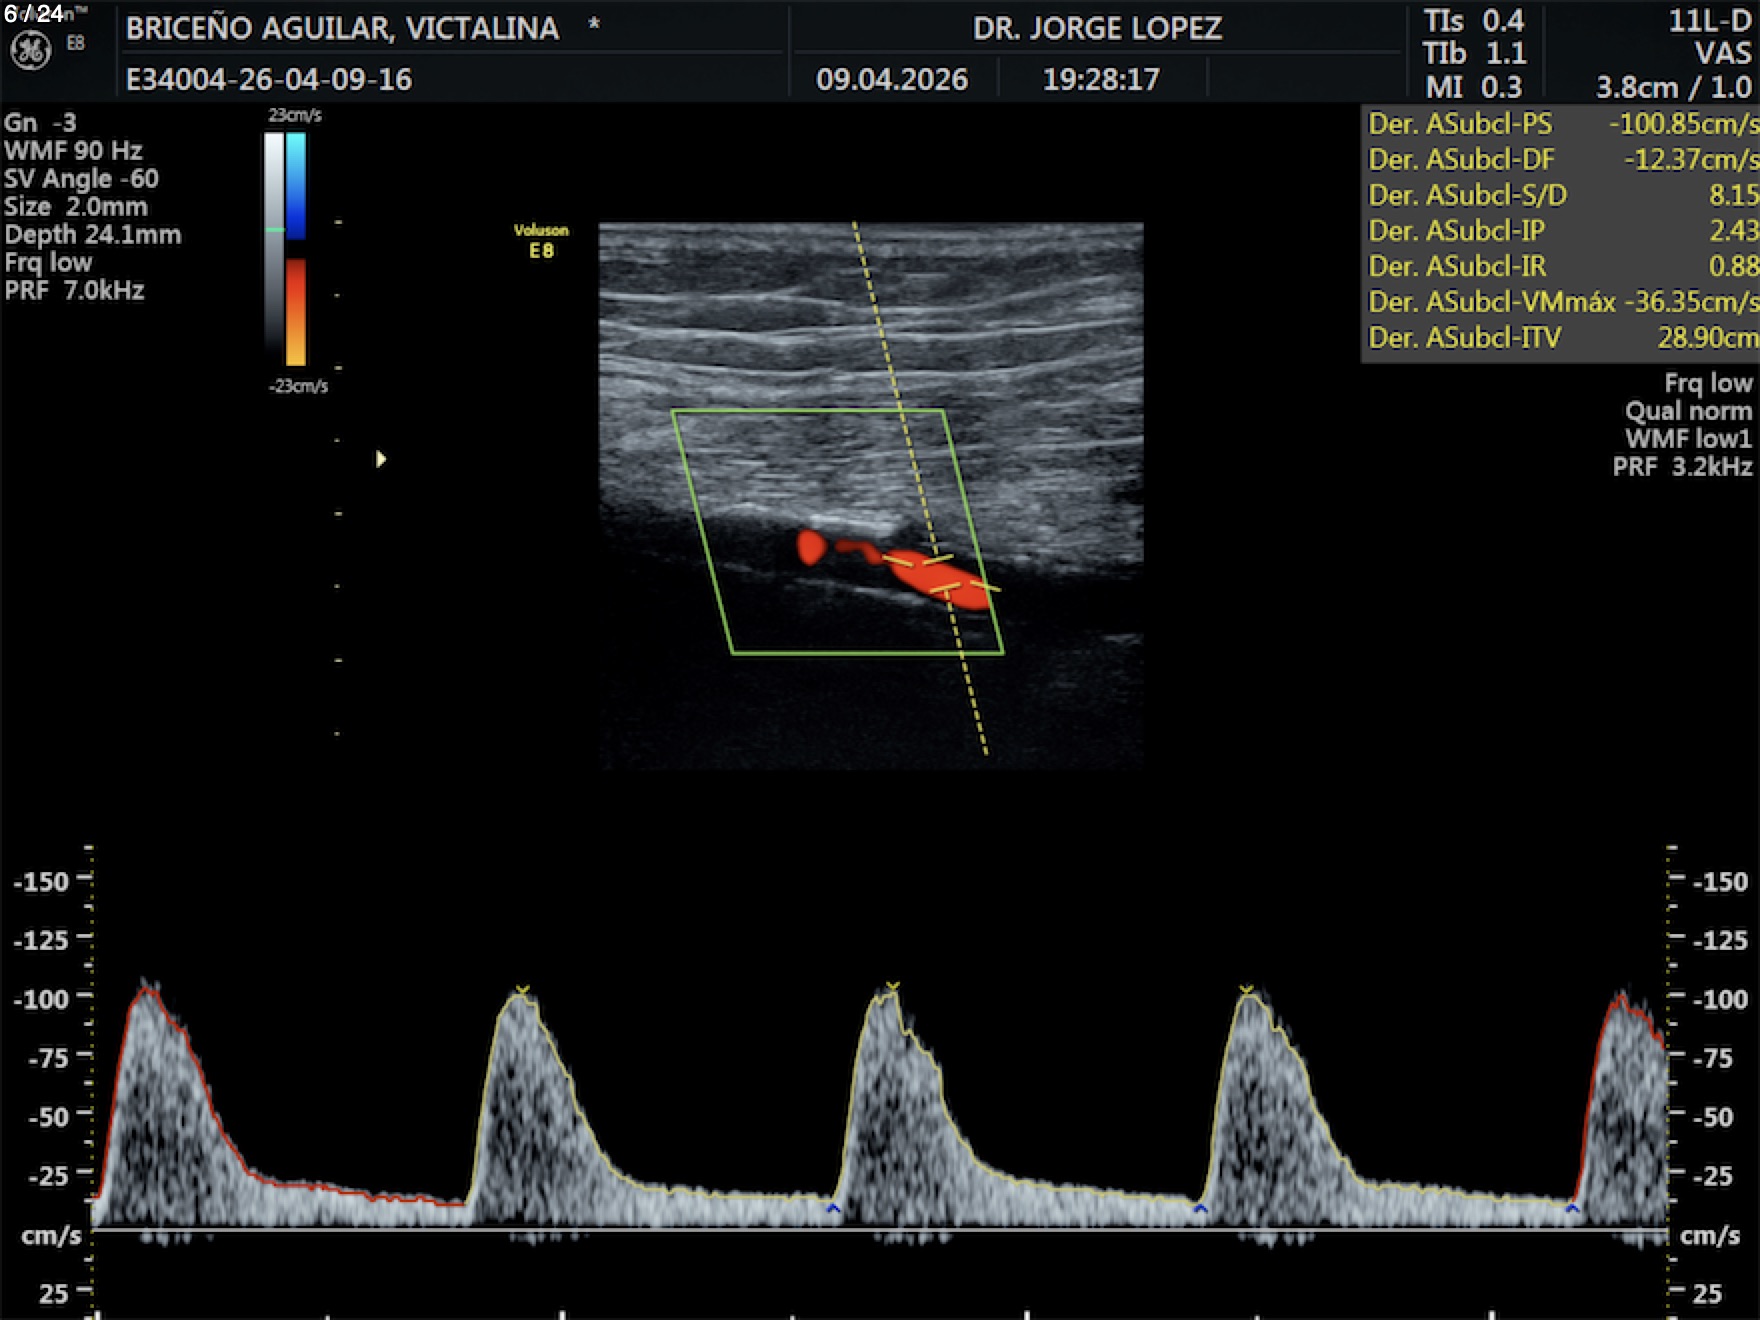Viewport: 1760px width, 1320px height.
Task: Click the PRF 7.0kHz setting
Action: [x=75, y=291]
